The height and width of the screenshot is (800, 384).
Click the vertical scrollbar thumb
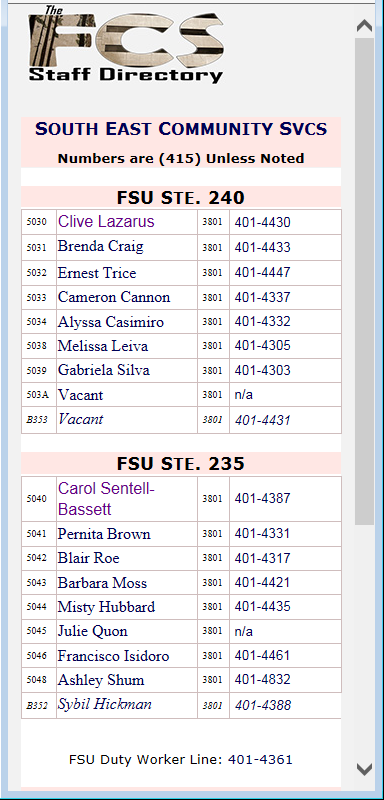point(364,281)
